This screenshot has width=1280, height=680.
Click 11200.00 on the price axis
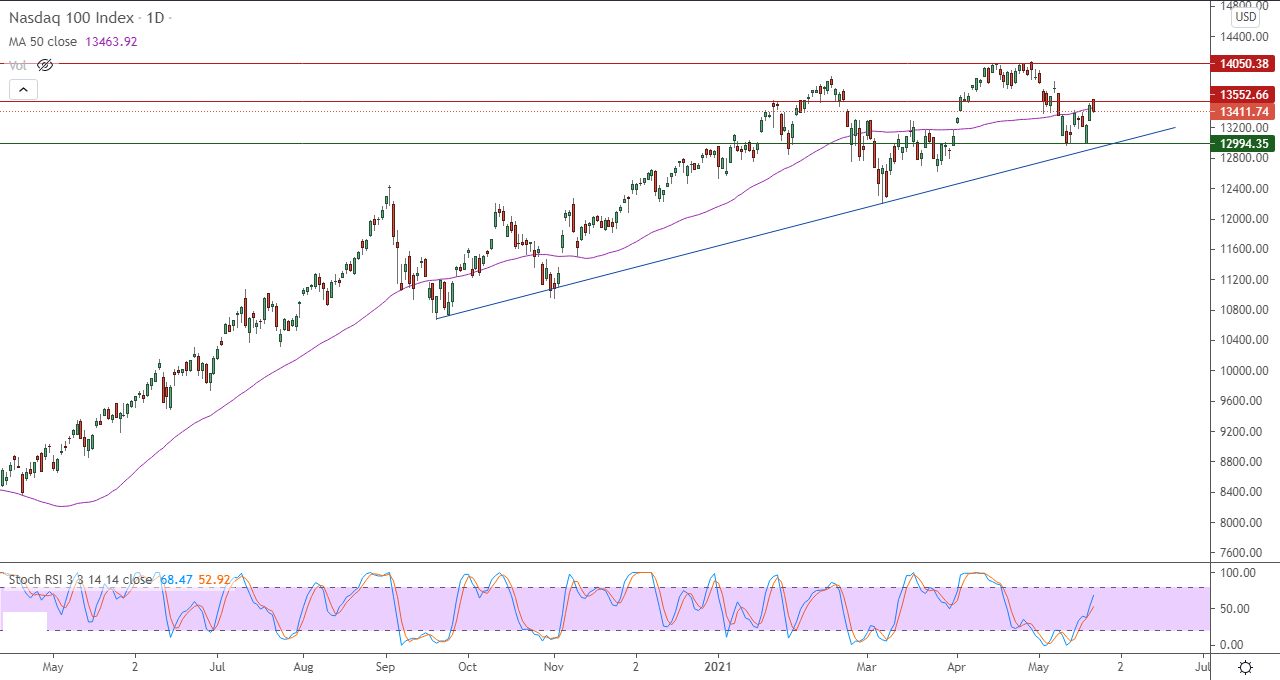coord(1243,280)
